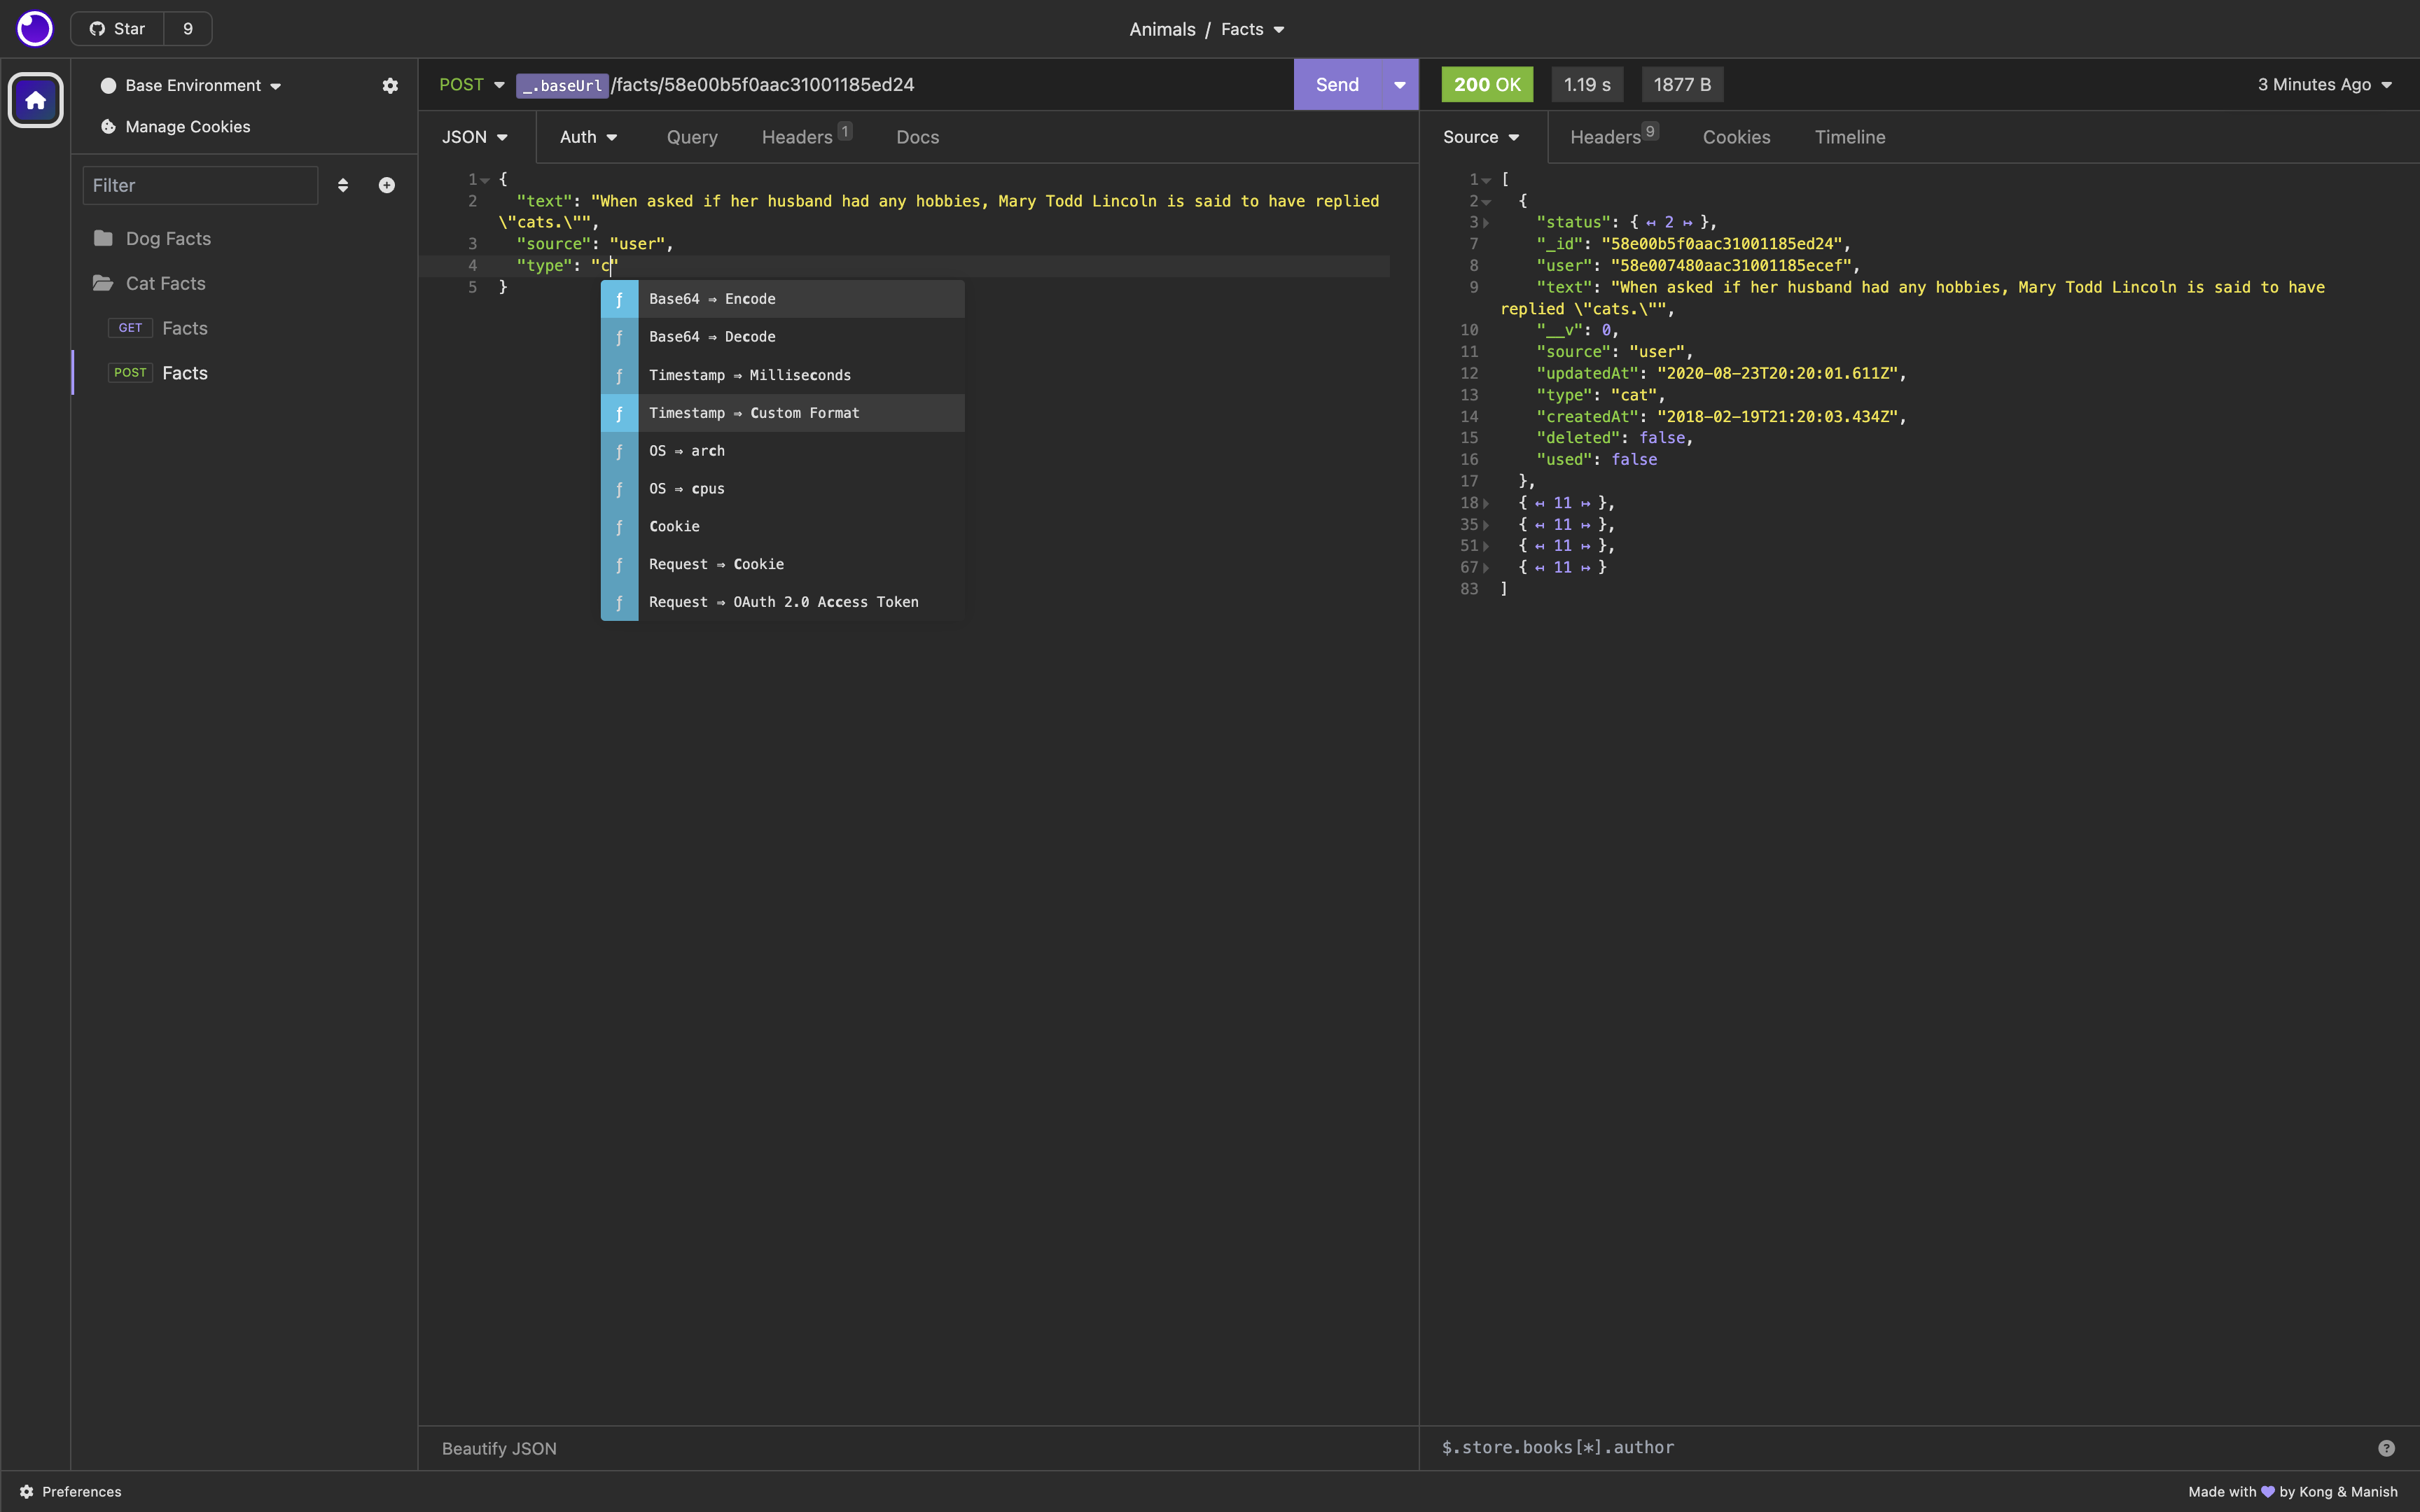Click the Insomnia logo icon

click(x=35, y=28)
